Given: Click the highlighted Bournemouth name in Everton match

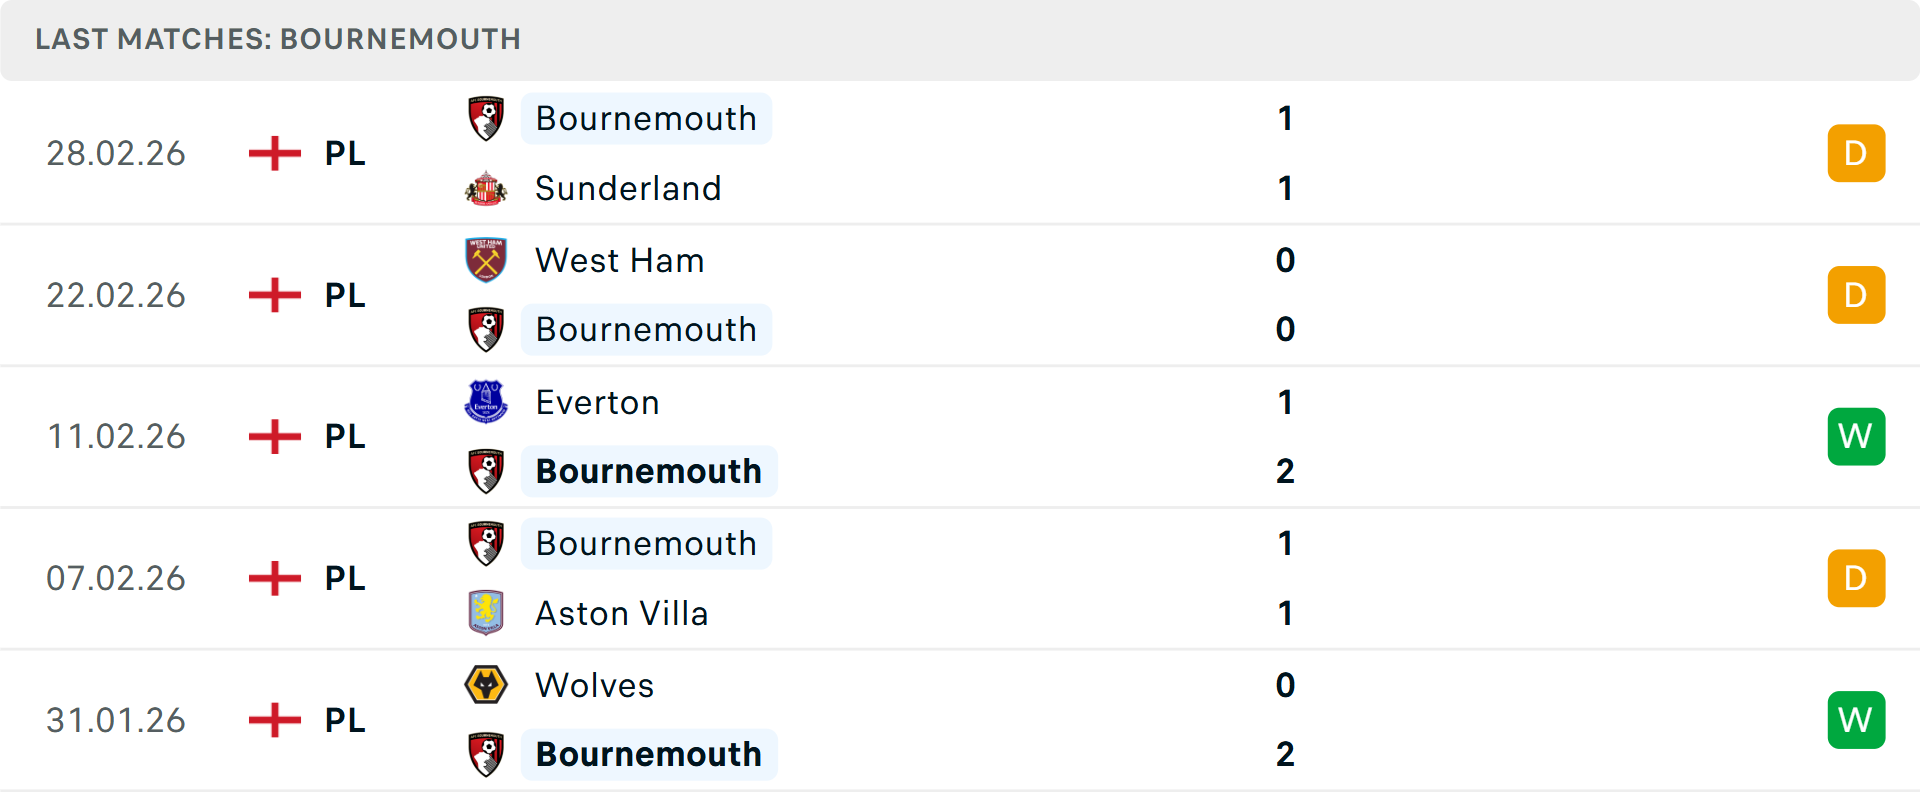Looking at the screenshot, I should pos(649,470).
